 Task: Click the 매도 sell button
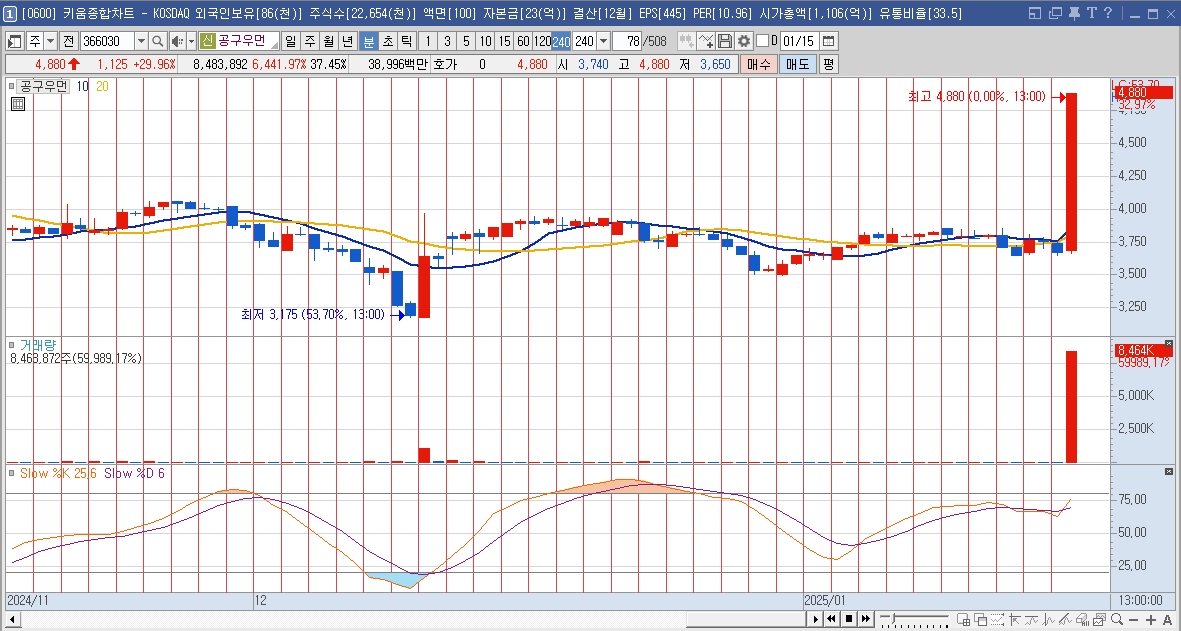coord(798,64)
